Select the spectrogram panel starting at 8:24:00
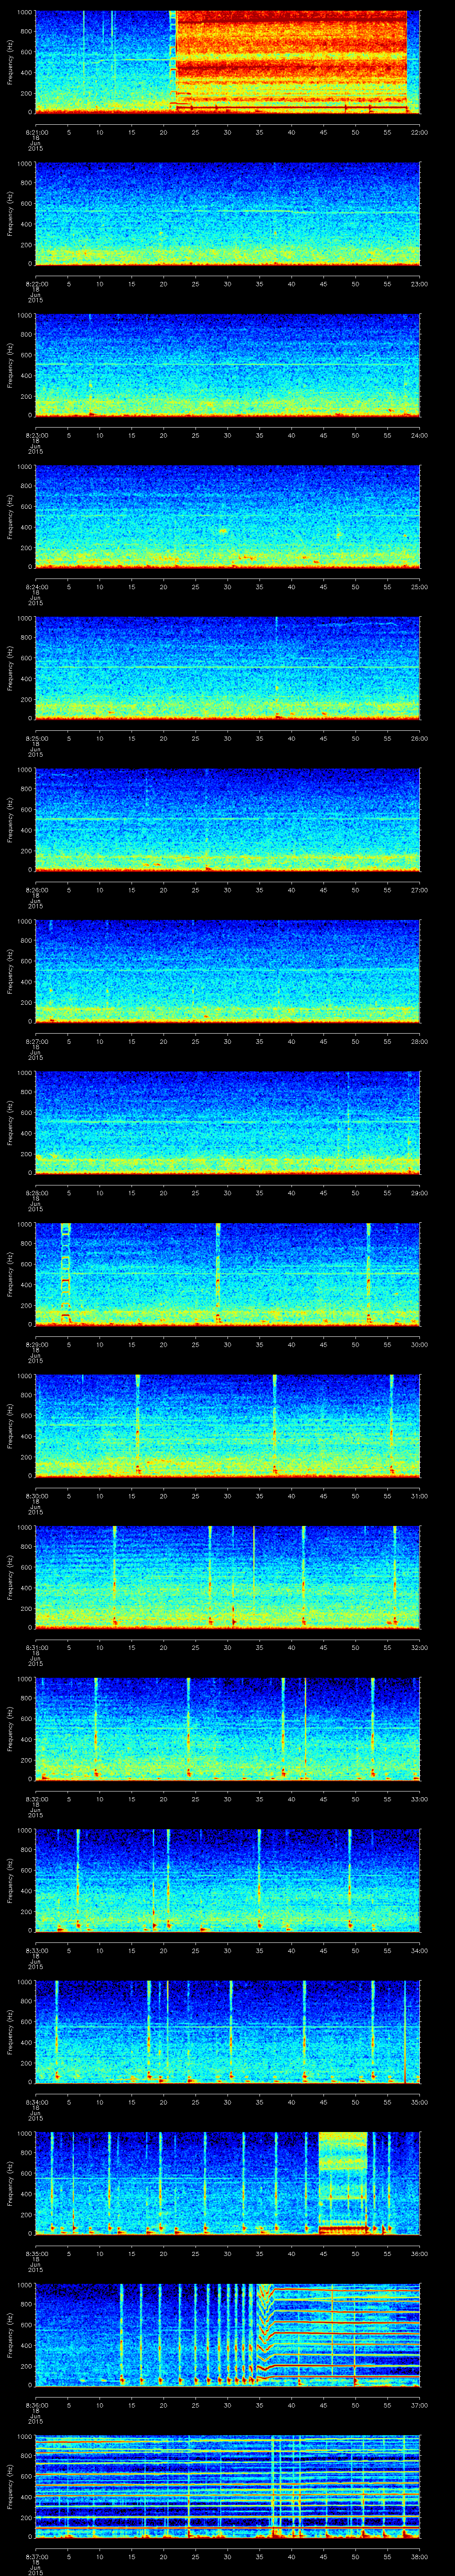The width and height of the screenshot is (455, 2576). click(228, 517)
